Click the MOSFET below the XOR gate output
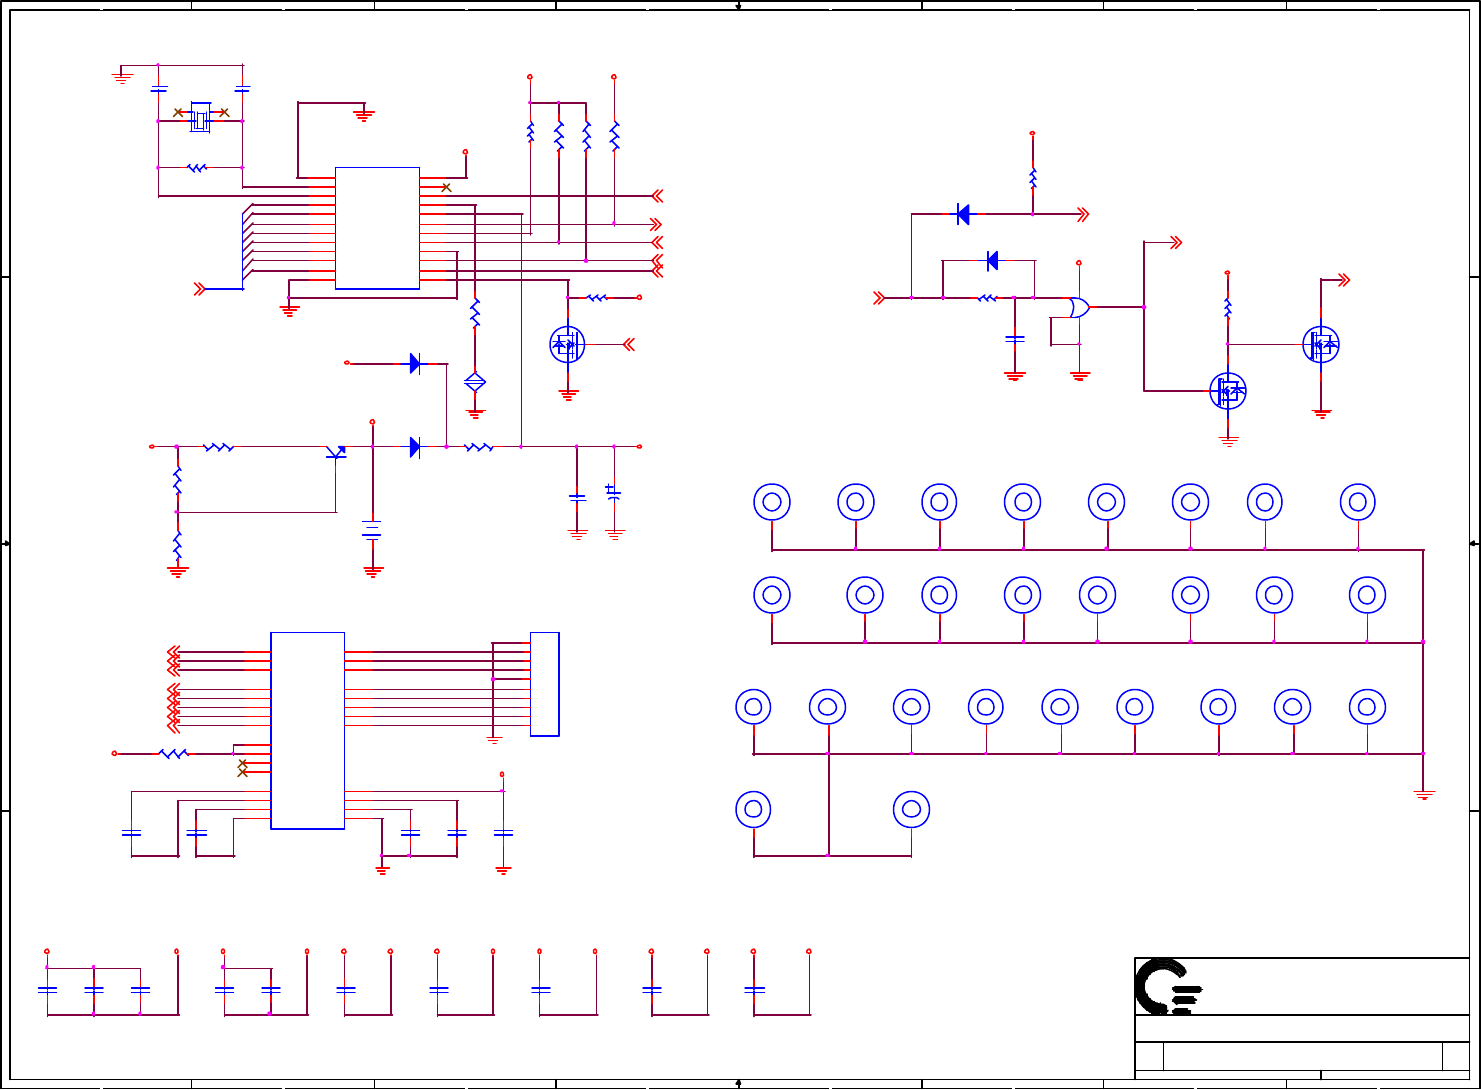 tap(1228, 390)
